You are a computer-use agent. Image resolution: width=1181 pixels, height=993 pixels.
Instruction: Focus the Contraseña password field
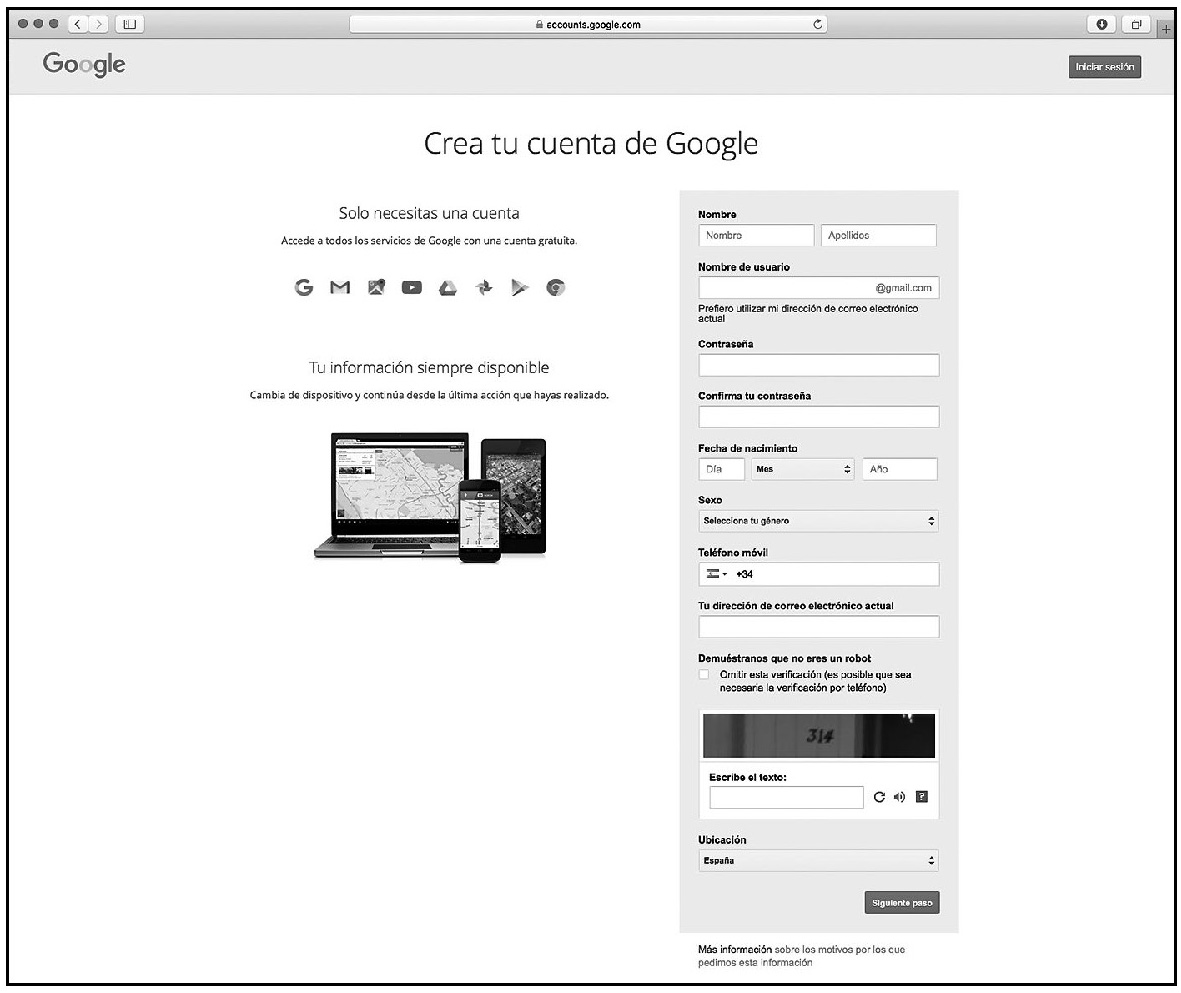818,365
